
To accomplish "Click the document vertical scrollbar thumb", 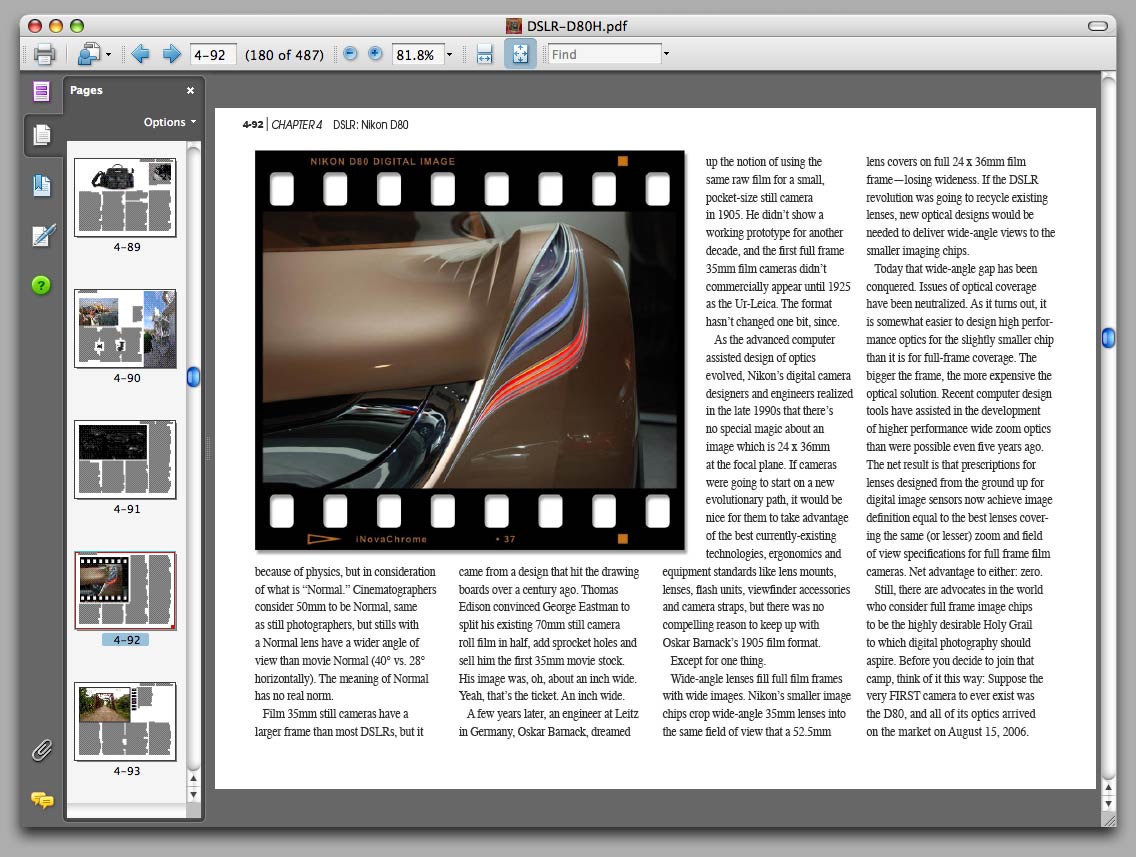I will pos(1108,338).
